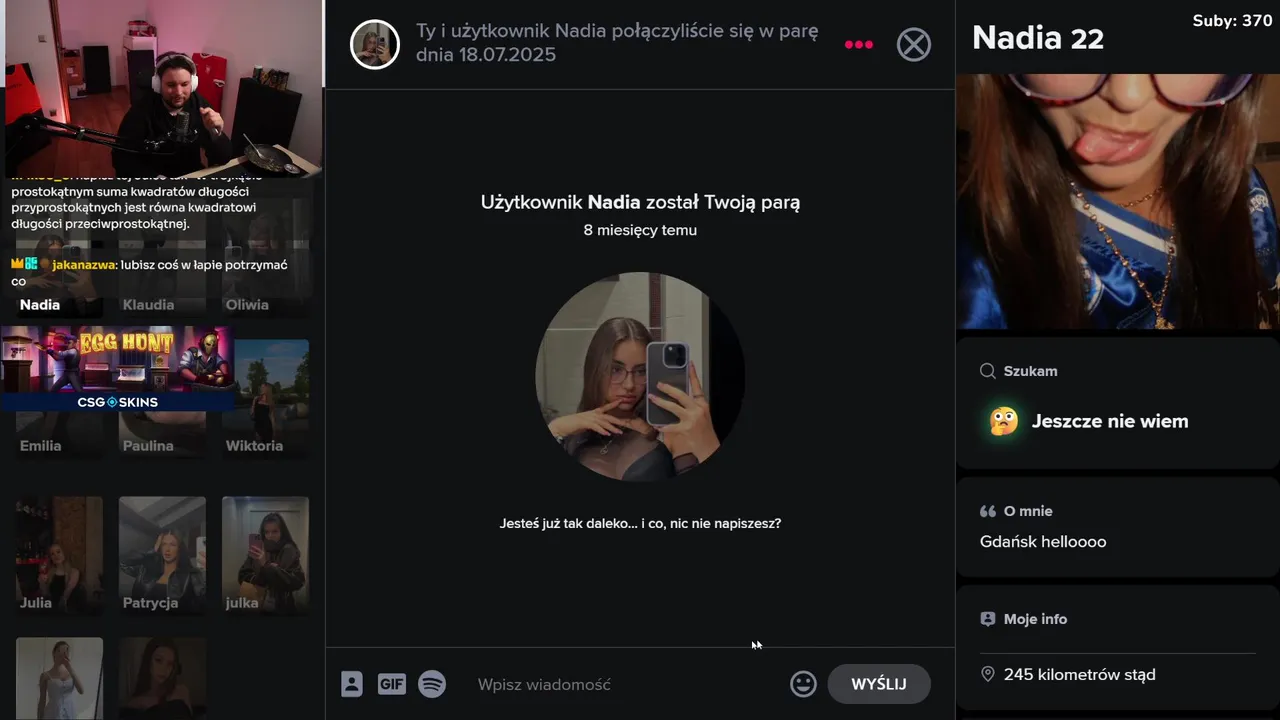1280x720 pixels.
Task: Open the Wiktoria match
Action: (x=265, y=398)
